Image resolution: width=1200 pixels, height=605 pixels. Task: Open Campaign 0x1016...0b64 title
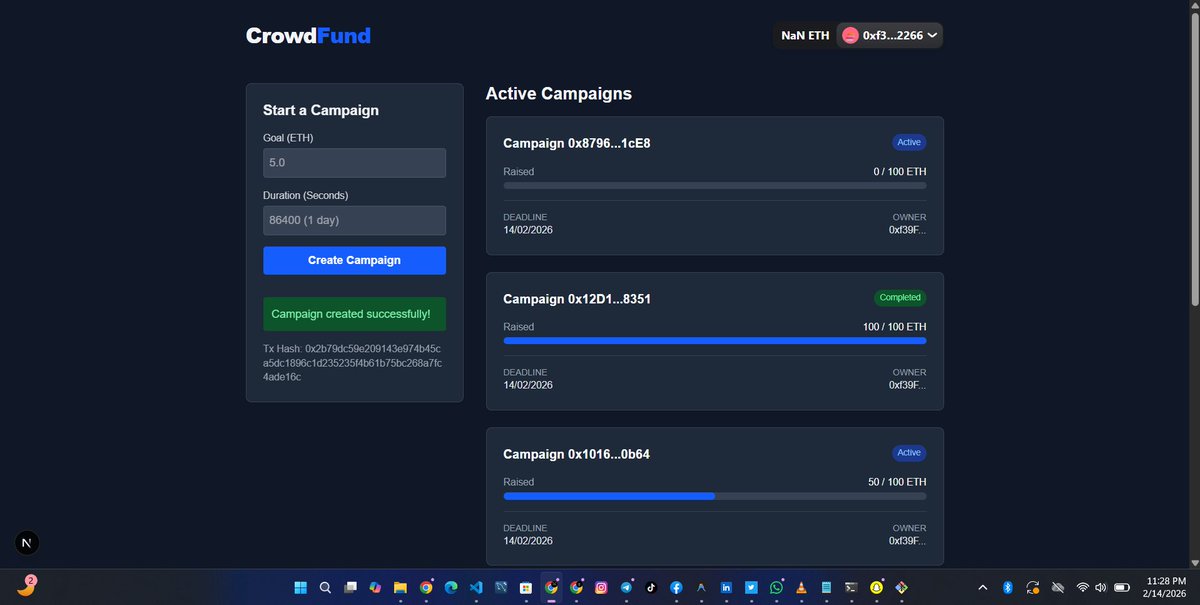[577, 454]
